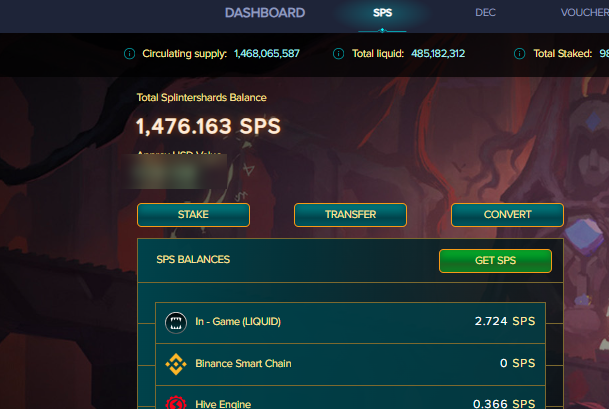Click the Circulating supply value 1,468,065,587

(267, 54)
